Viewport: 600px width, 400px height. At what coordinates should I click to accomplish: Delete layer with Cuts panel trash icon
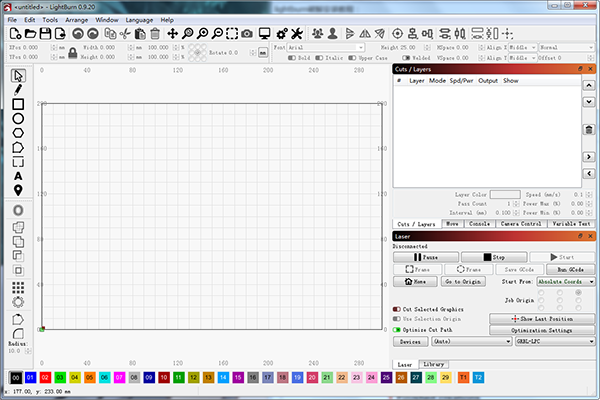pyautogui.click(x=589, y=129)
